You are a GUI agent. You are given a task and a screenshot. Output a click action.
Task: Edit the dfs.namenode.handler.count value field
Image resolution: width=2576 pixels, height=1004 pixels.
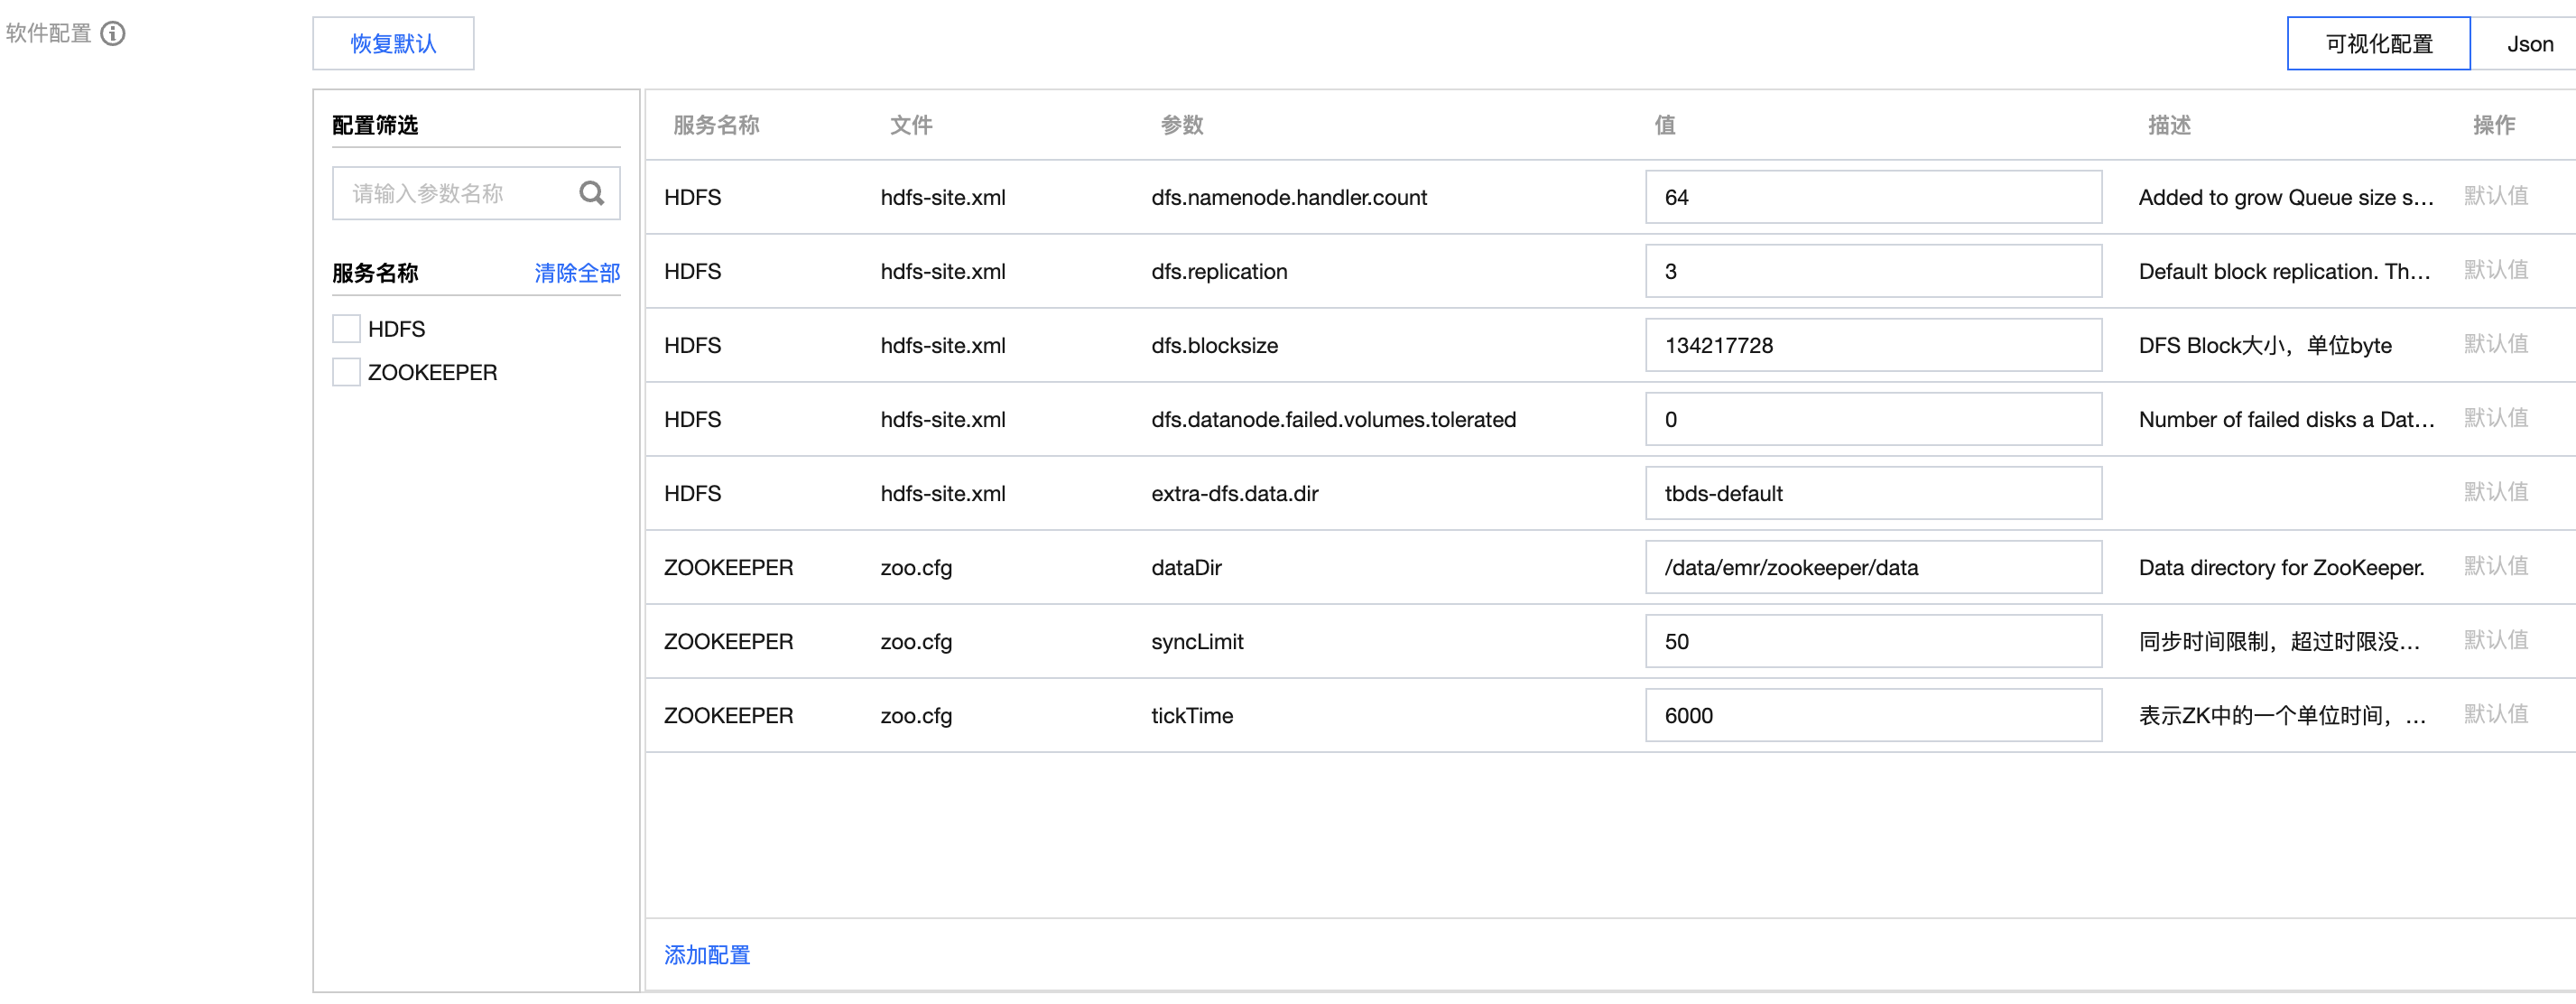[x=1872, y=197]
